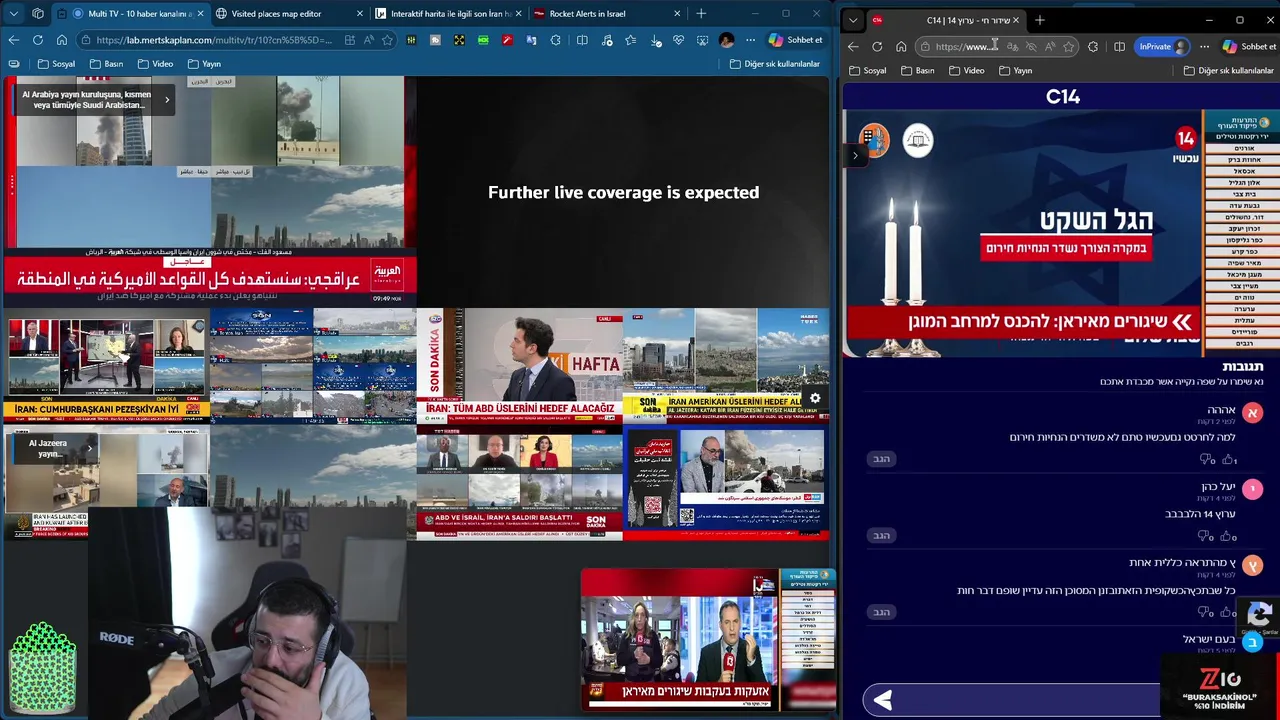This screenshot has width=1280, height=720.
Task: Expand the Al Jazeera yayın notice chevron
Action: click(89, 448)
